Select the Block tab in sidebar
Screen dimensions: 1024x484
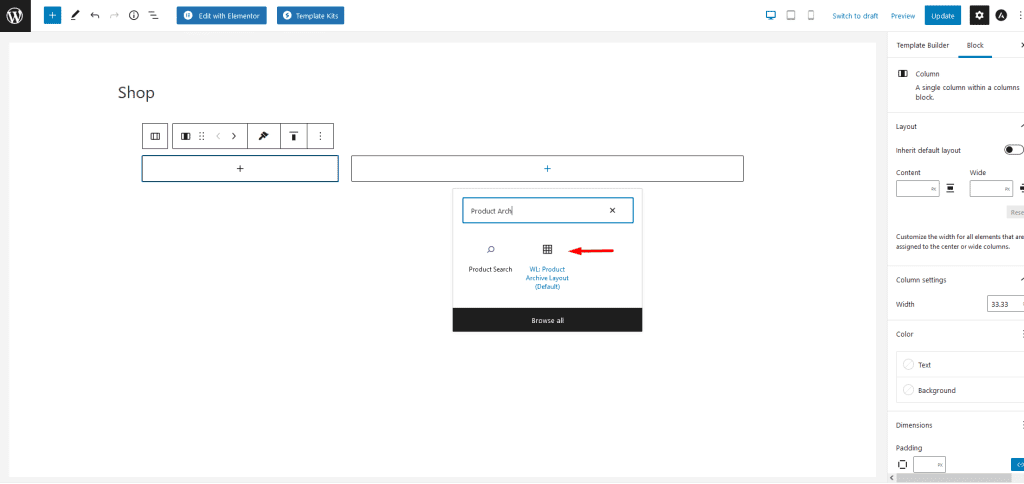click(974, 45)
